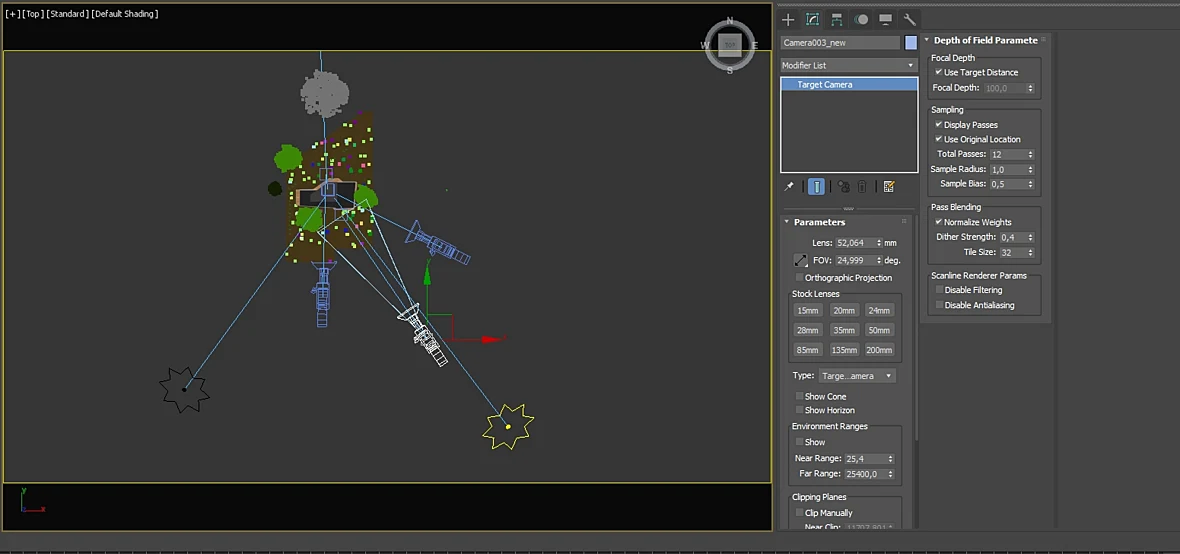The height and width of the screenshot is (554, 1180).
Task: Open the Create panel plus tab
Action: (788, 20)
